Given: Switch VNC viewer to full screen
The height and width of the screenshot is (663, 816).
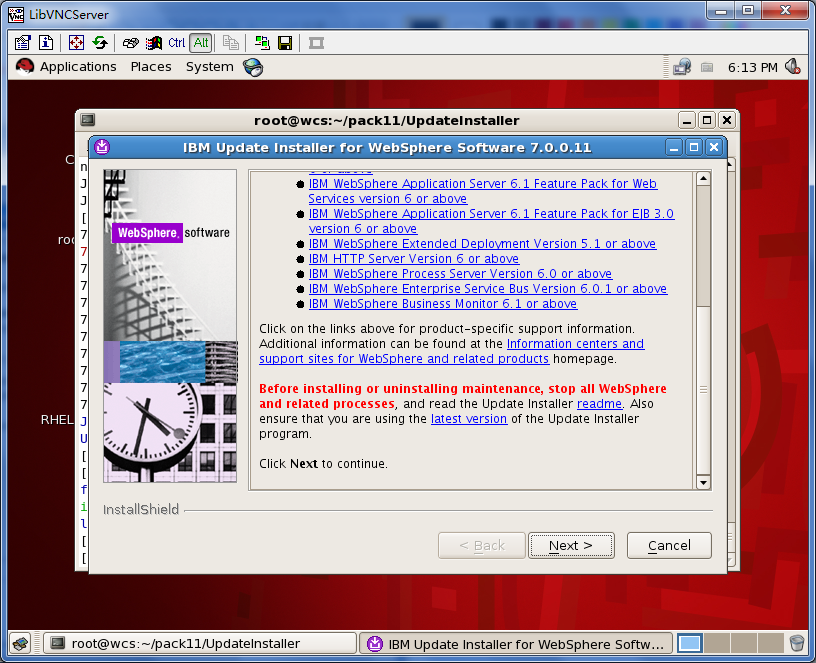Looking at the screenshot, I should [x=76, y=43].
